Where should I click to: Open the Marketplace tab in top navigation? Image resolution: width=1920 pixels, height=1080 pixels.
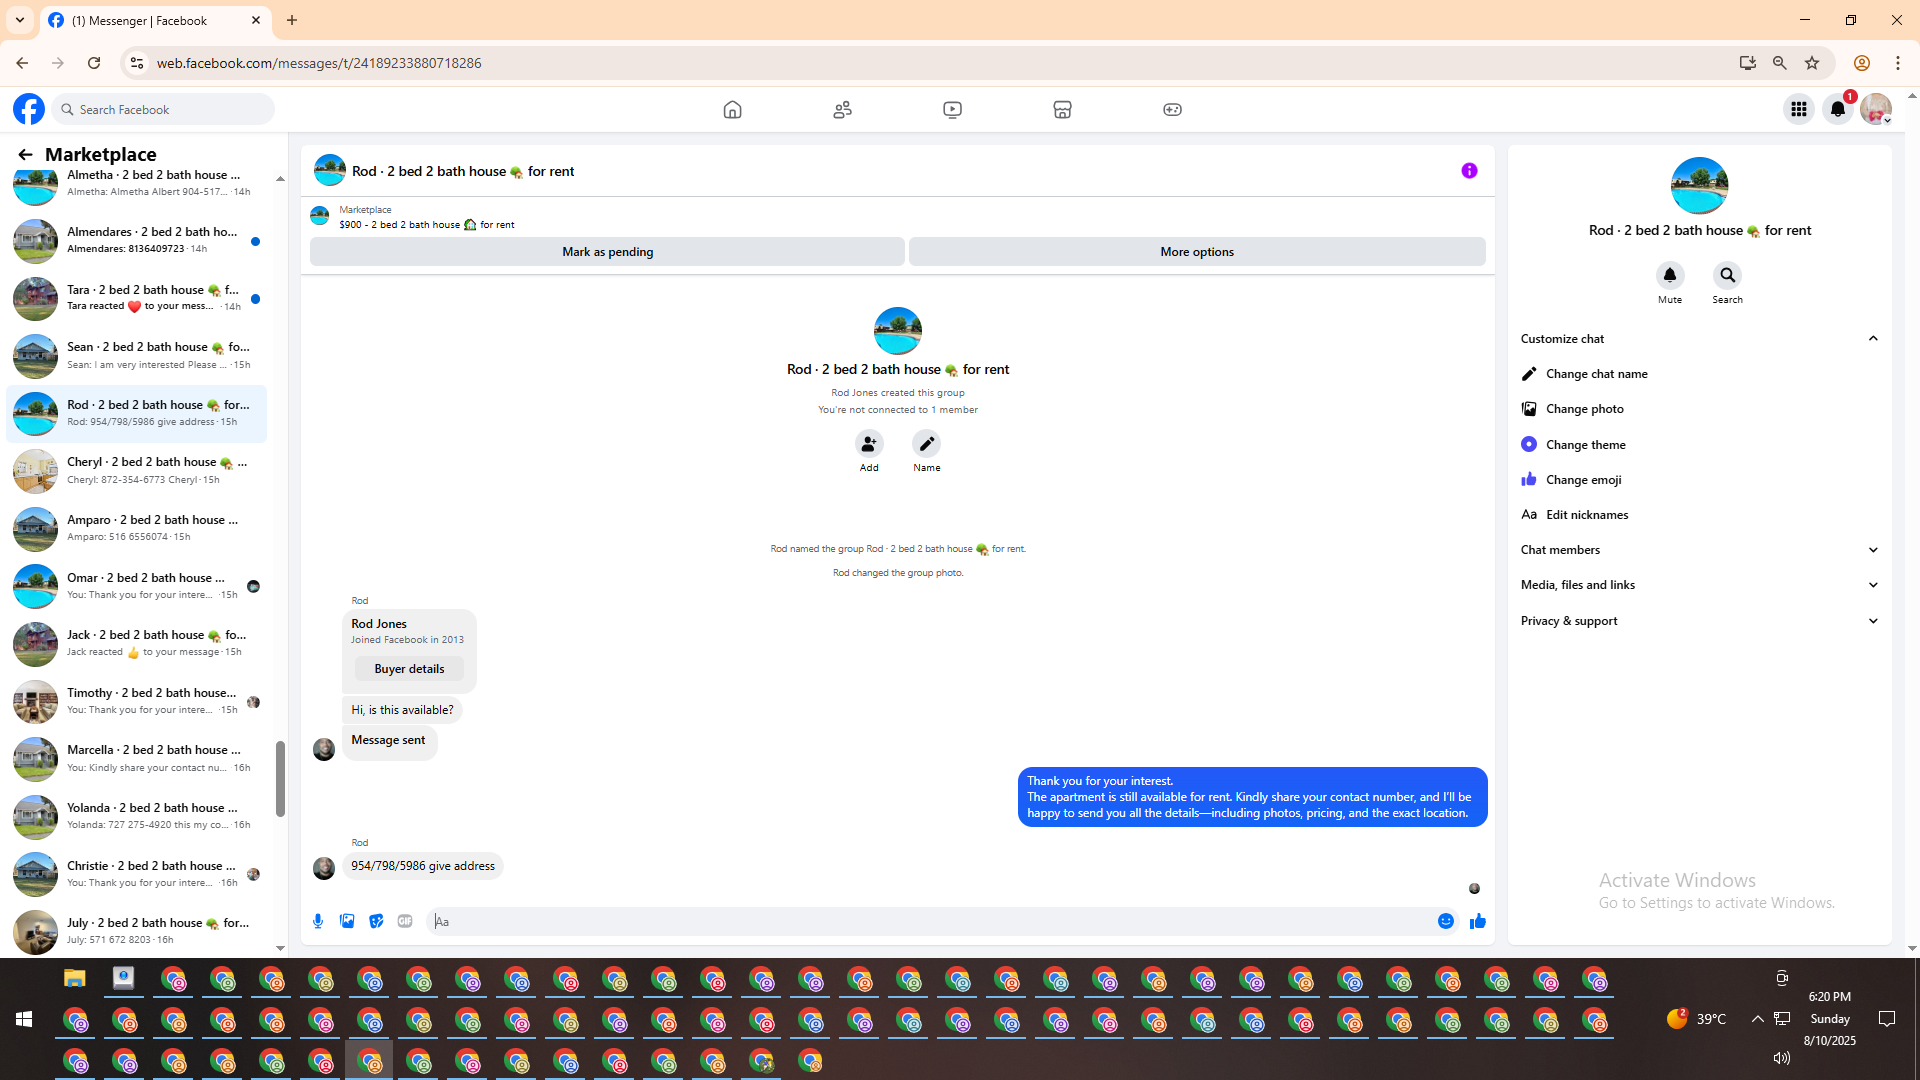[1062, 110]
